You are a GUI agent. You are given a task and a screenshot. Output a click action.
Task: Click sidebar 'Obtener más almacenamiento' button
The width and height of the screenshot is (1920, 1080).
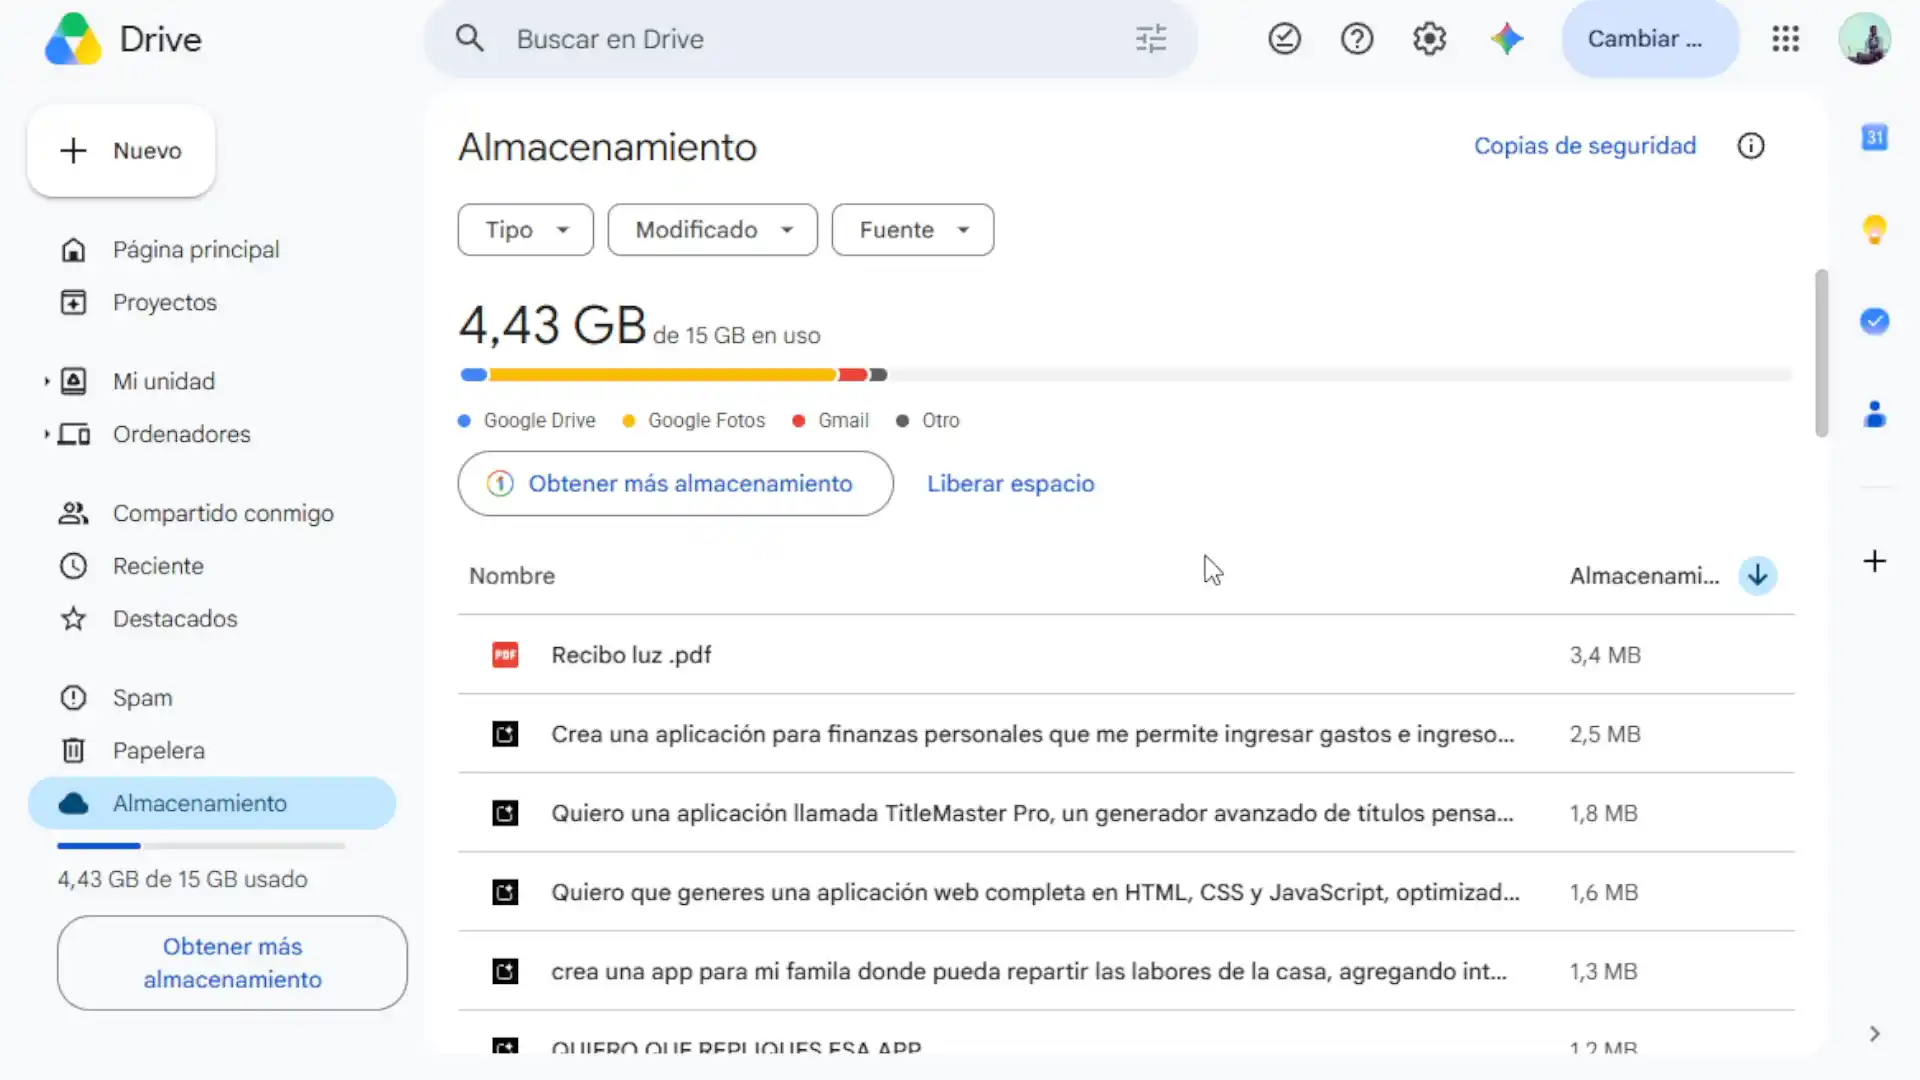coord(232,963)
